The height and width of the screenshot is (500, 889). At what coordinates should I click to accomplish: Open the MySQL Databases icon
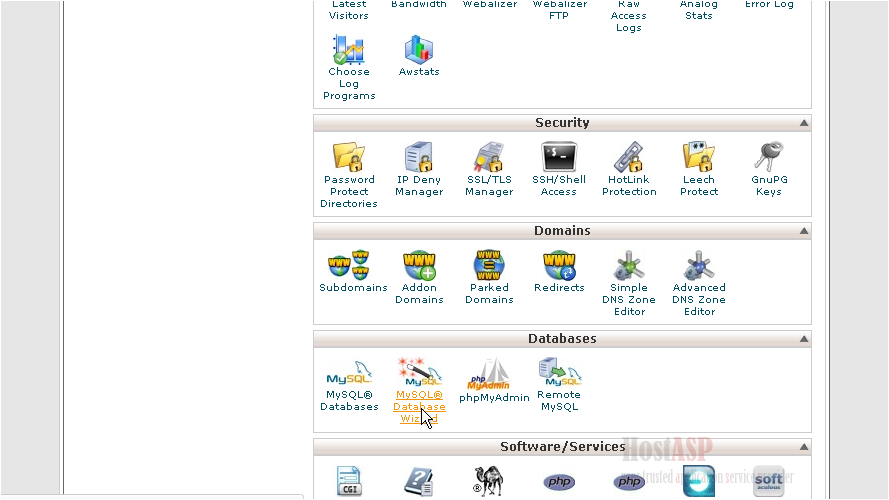pyautogui.click(x=349, y=374)
